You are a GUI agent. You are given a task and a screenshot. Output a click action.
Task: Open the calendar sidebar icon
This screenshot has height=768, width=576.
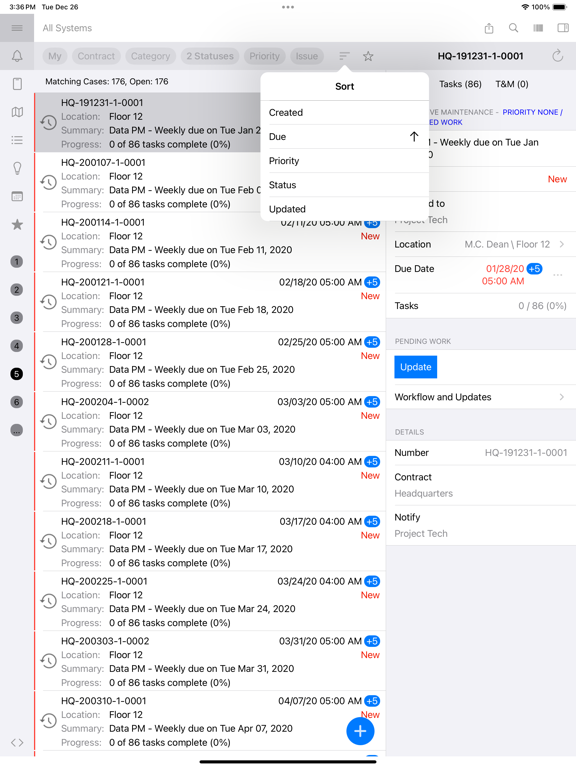click(x=17, y=196)
